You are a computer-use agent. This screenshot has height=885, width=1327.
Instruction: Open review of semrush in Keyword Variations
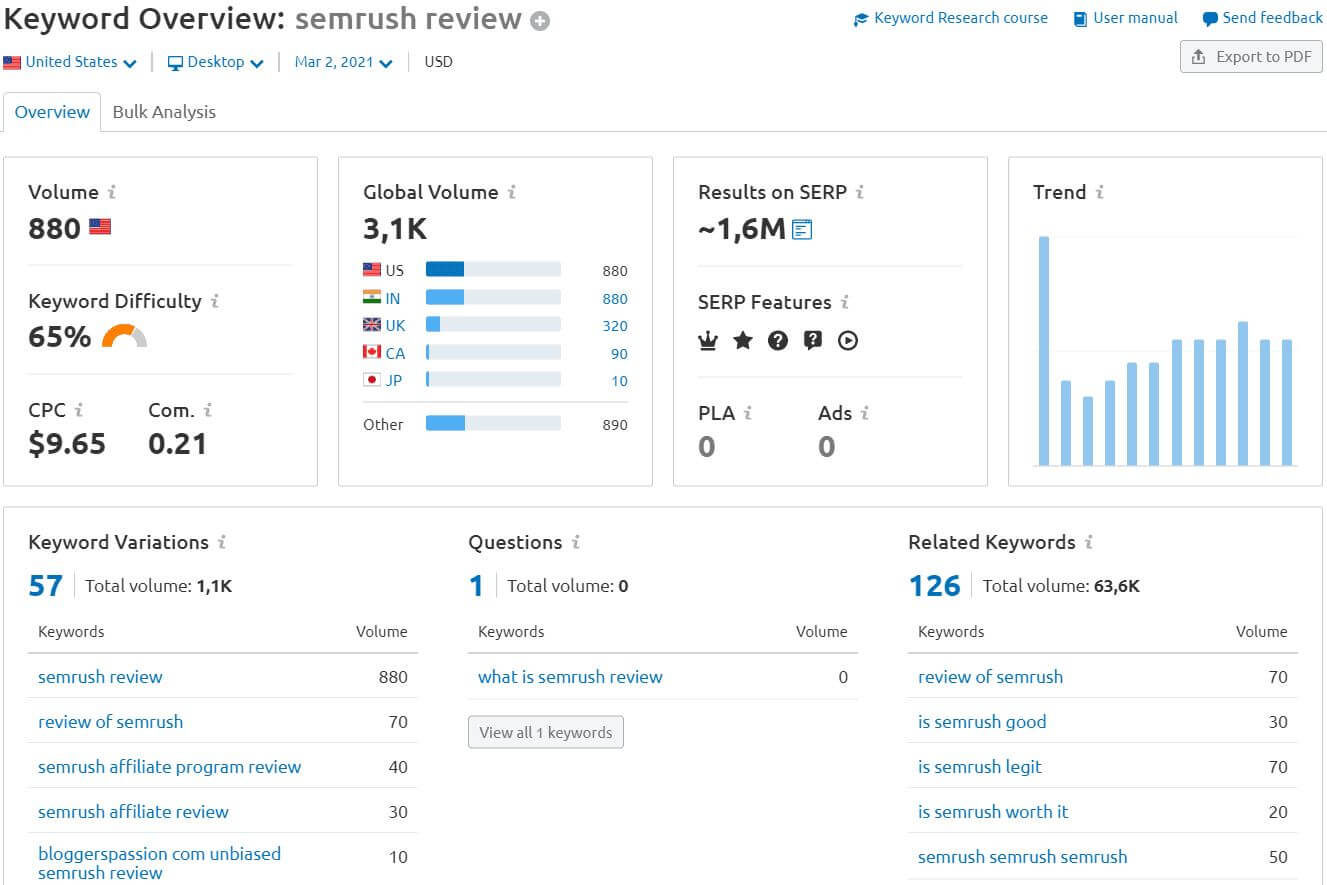(110, 722)
